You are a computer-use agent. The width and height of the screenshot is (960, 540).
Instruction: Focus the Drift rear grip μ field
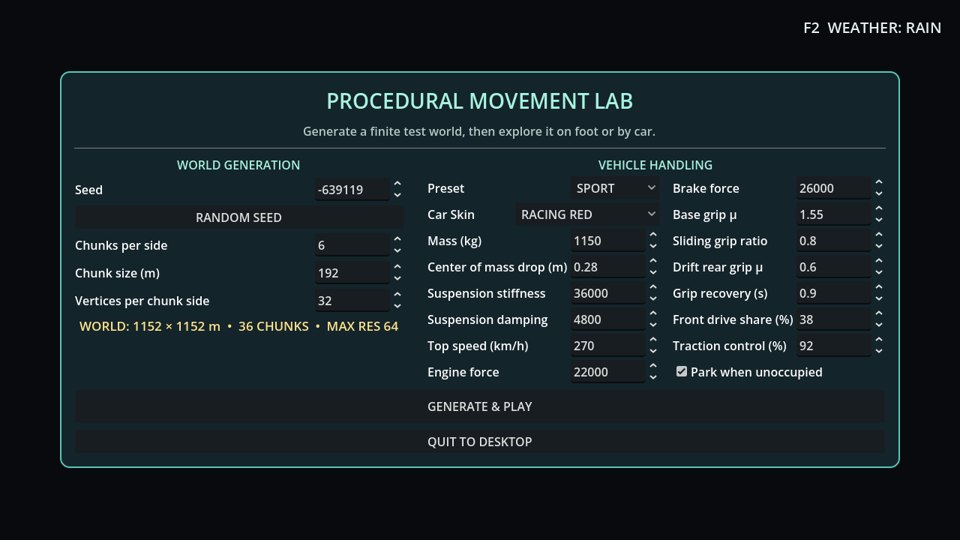click(834, 267)
